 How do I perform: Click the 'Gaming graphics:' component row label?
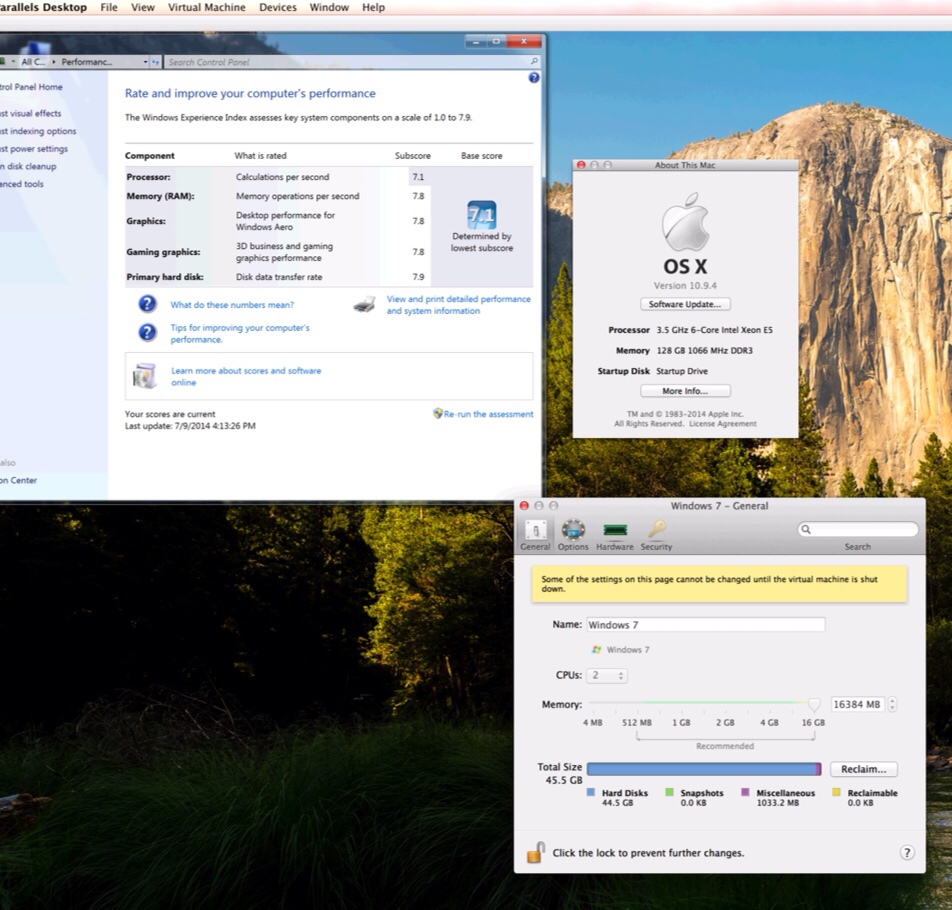point(163,252)
